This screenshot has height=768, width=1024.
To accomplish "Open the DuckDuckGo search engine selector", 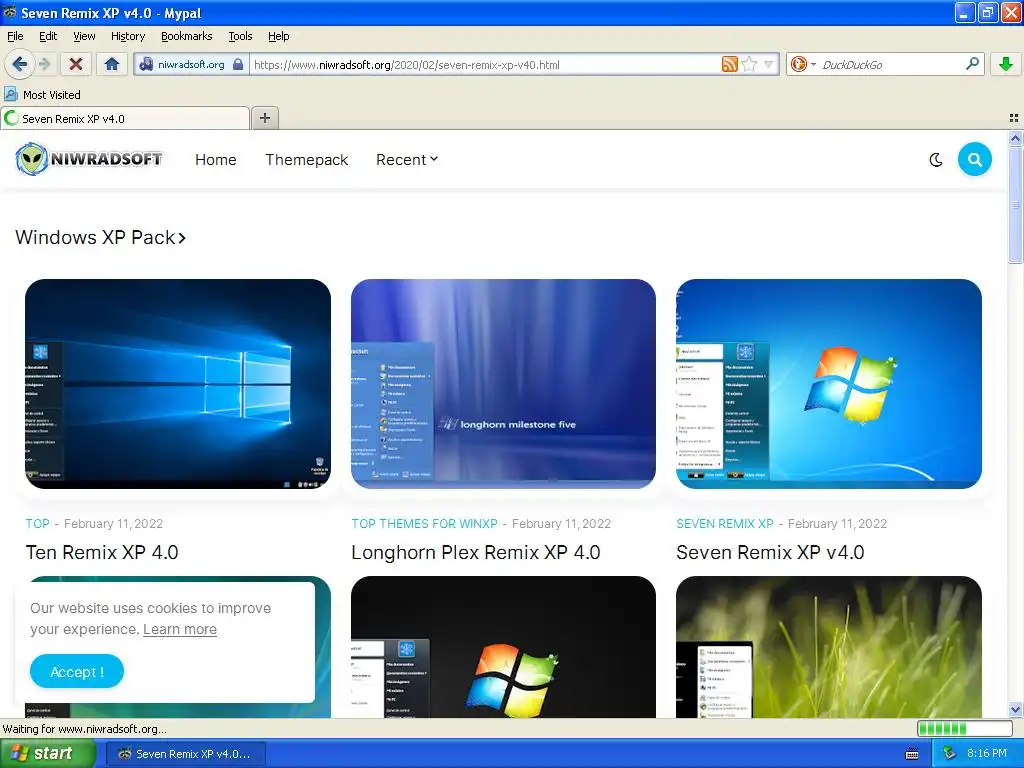I will (803, 64).
